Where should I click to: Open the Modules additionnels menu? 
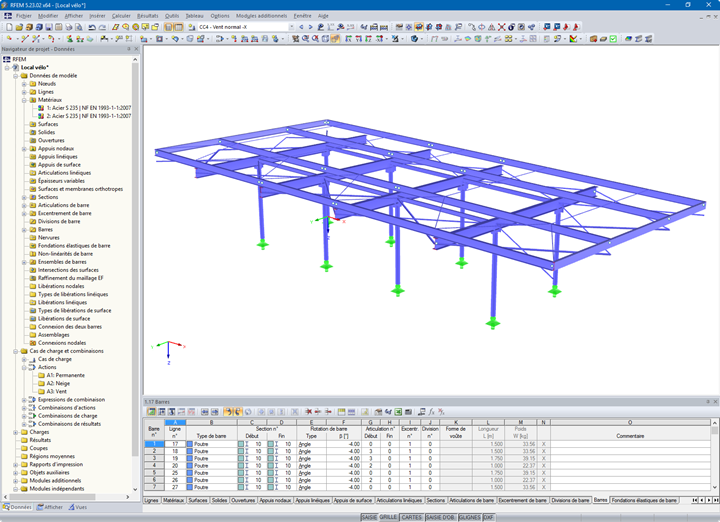pyautogui.click(x=261, y=16)
